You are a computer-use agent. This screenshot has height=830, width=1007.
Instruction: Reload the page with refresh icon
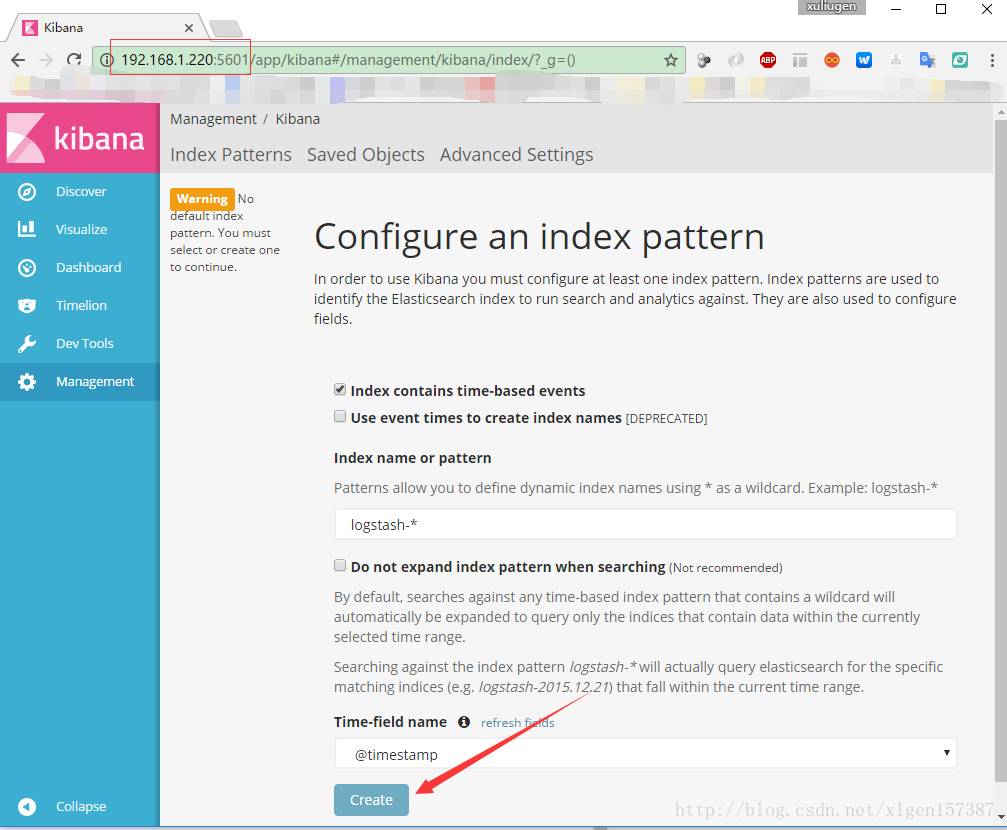74,60
